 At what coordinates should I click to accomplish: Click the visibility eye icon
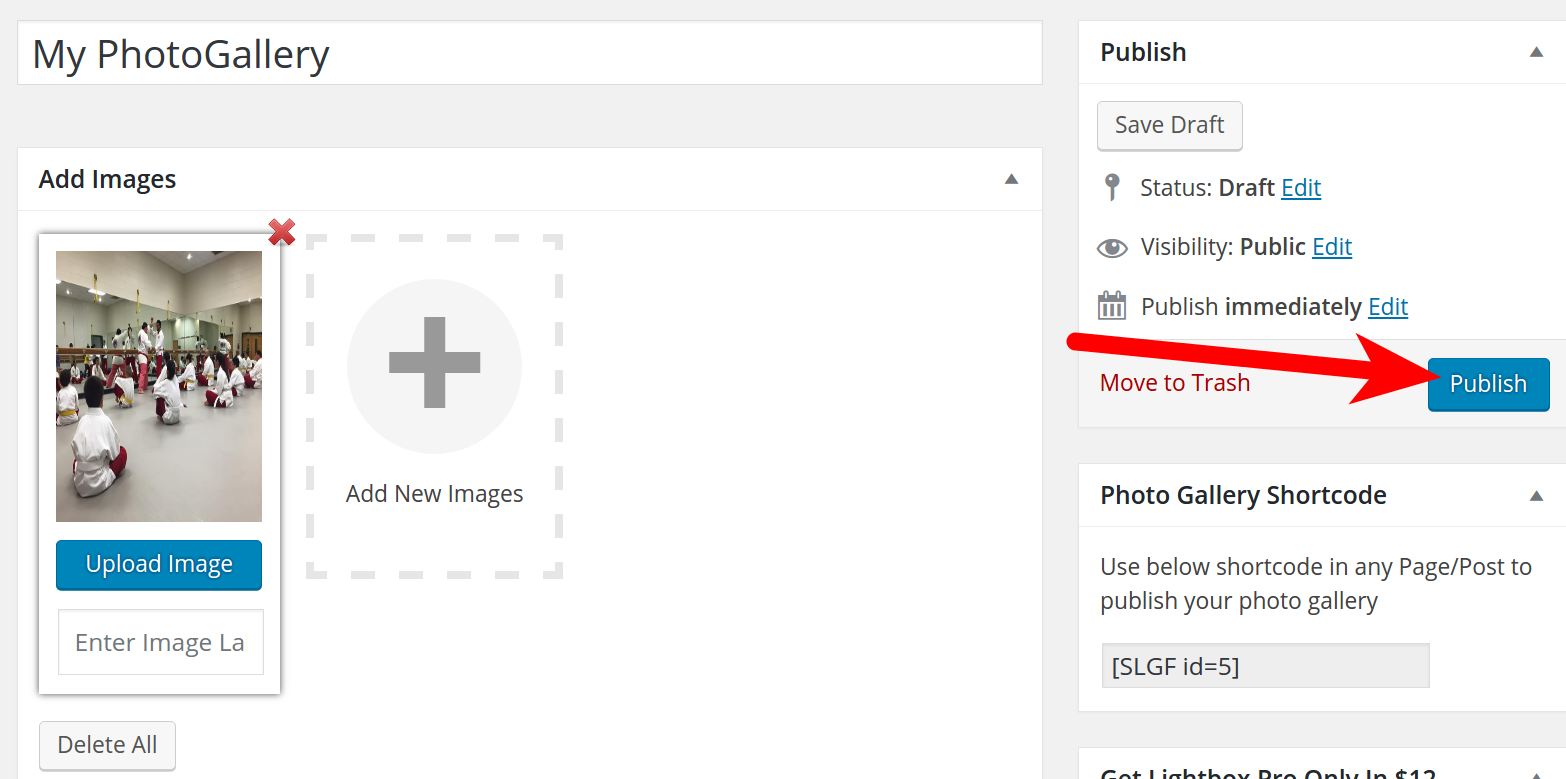1112,248
